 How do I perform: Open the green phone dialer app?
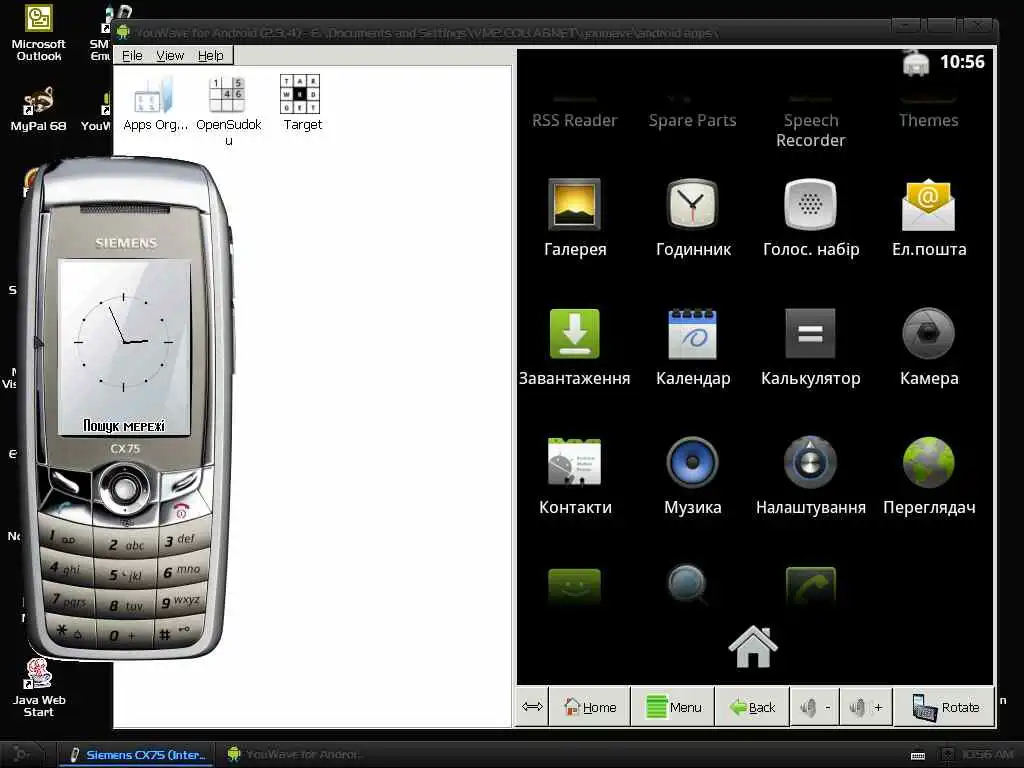pos(810,586)
